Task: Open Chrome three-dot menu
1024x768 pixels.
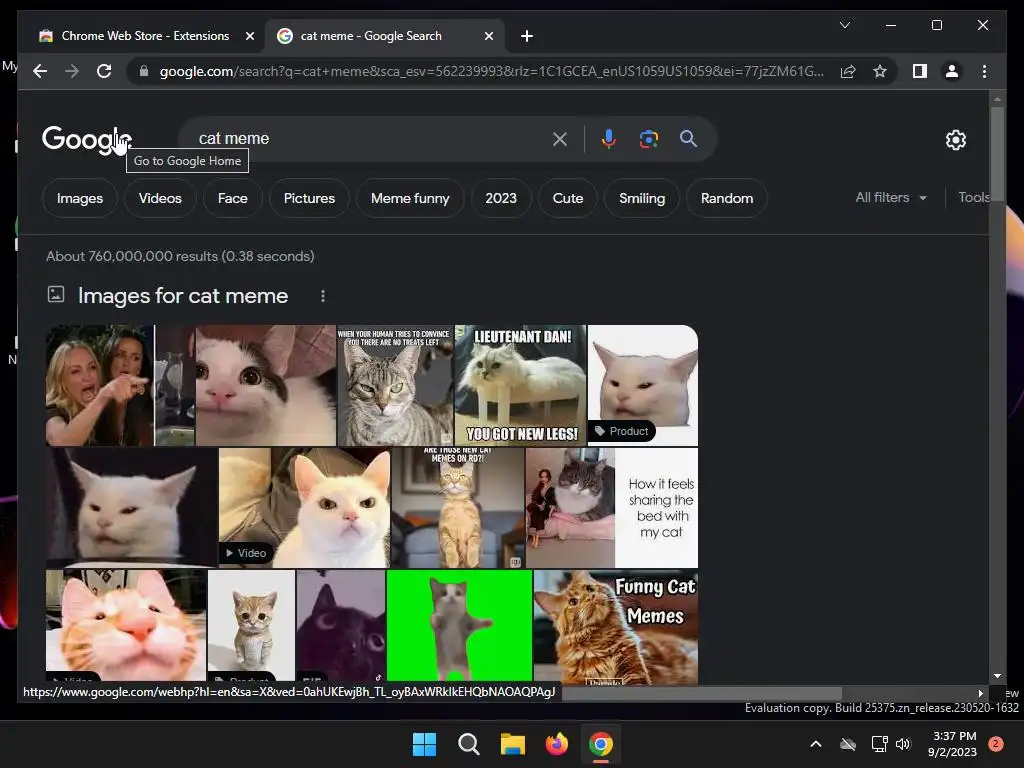Action: (984, 71)
